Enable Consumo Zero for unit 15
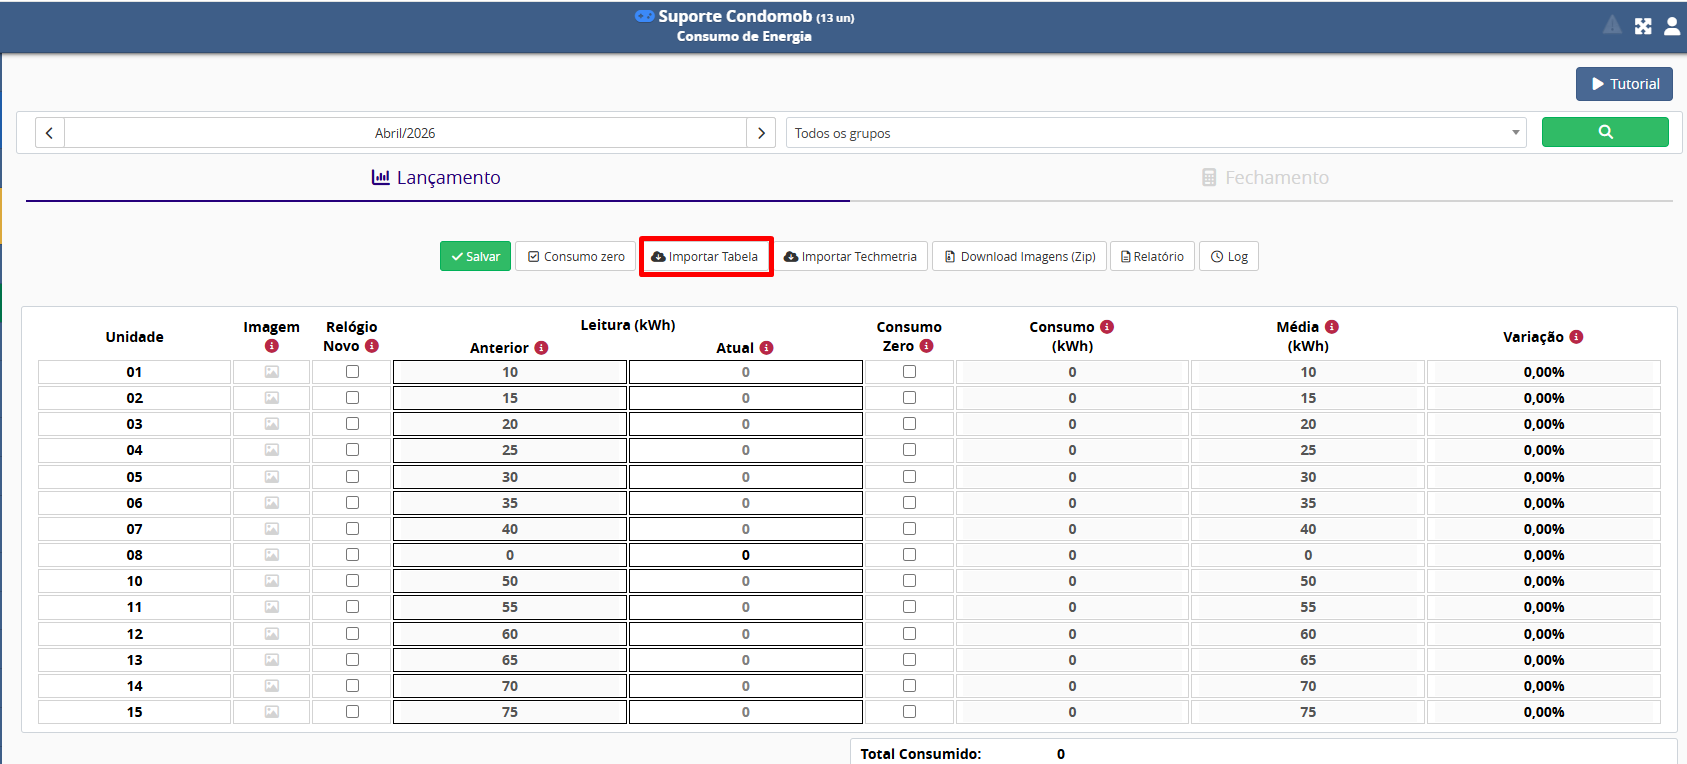This screenshot has height=764, width=1687. (909, 711)
